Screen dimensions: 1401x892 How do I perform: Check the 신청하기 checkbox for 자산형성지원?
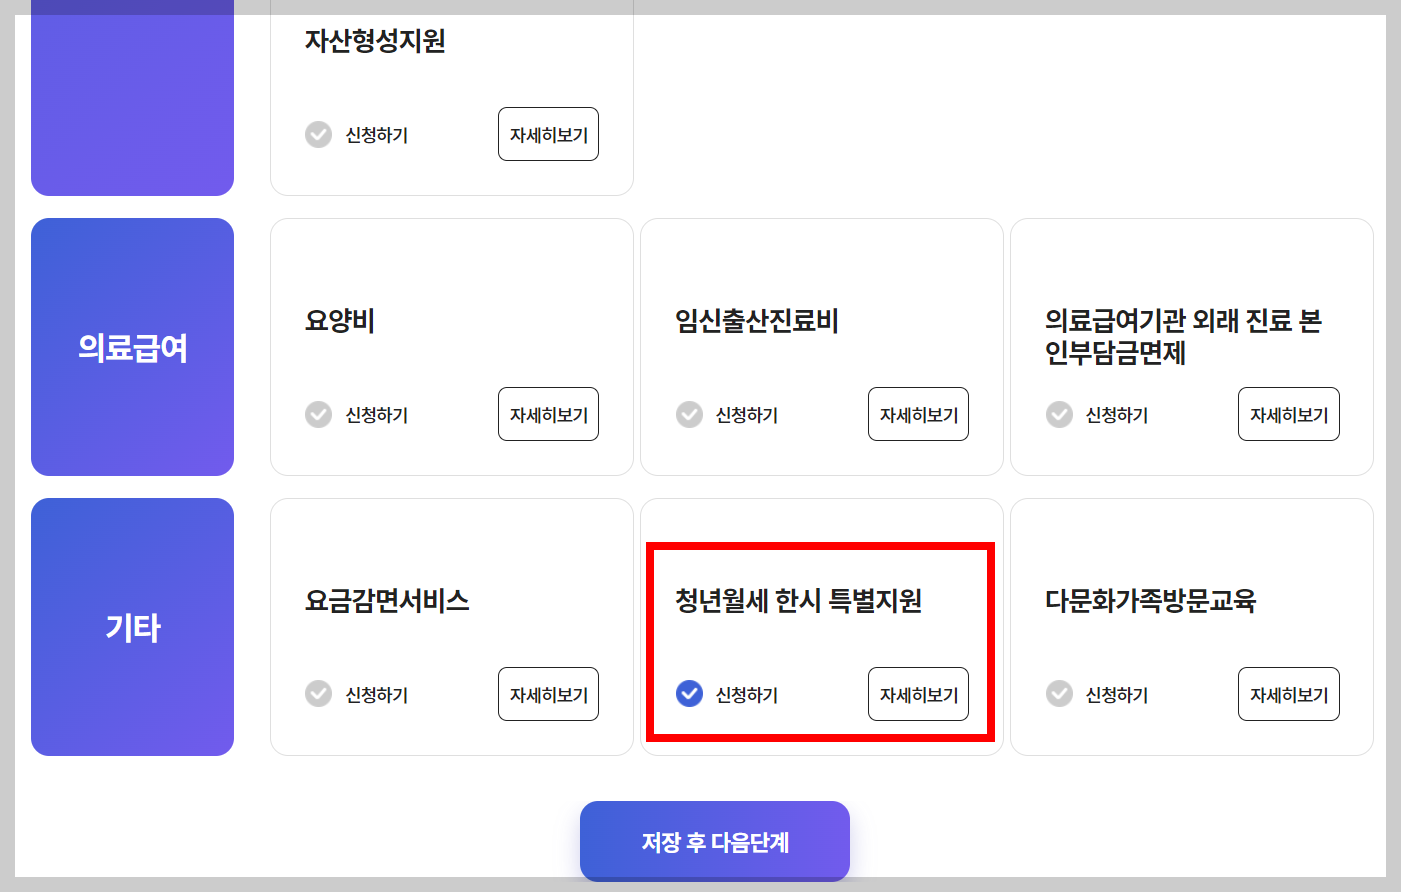pyautogui.click(x=318, y=134)
